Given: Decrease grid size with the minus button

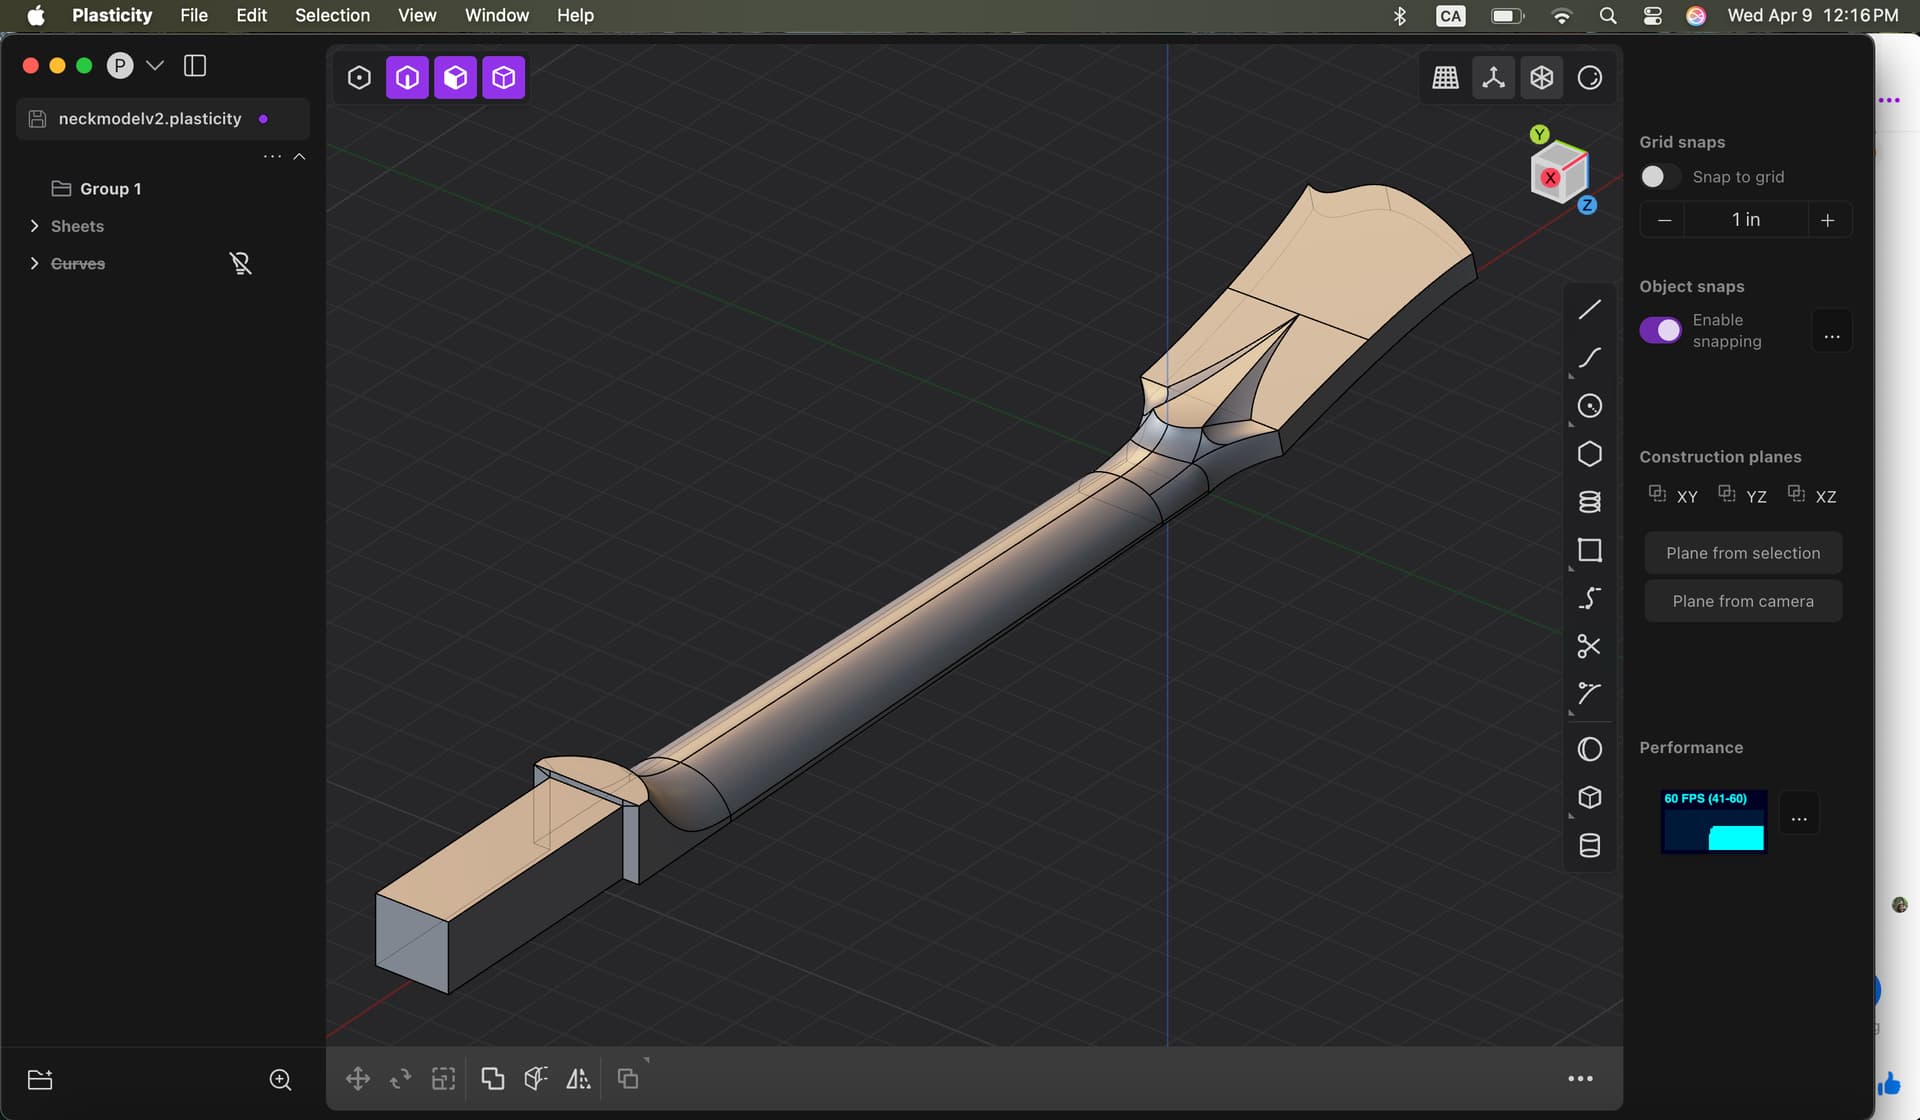Looking at the screenshot, I should tap(1664, 220).
